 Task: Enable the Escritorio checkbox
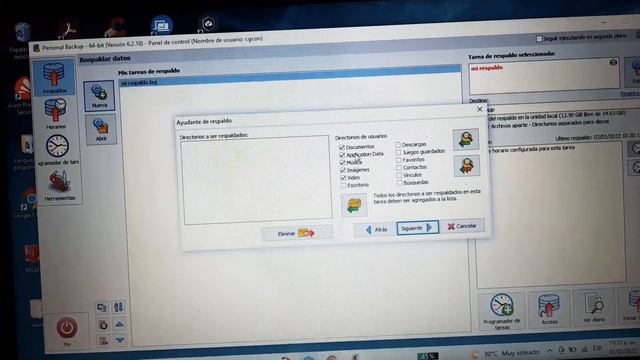344,185
